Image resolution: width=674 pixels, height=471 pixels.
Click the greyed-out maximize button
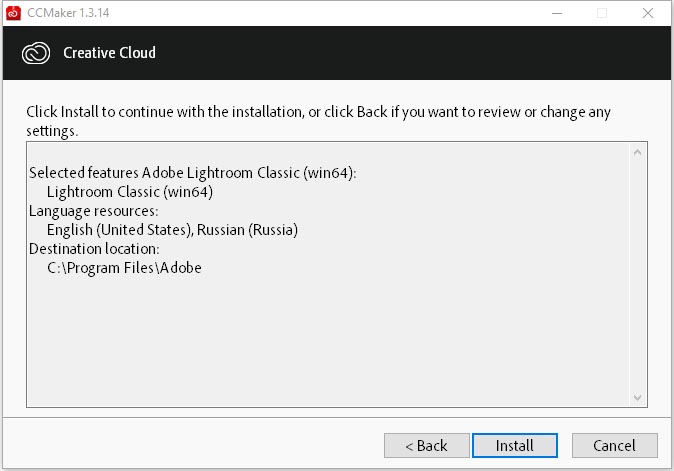tap(602, 13)
